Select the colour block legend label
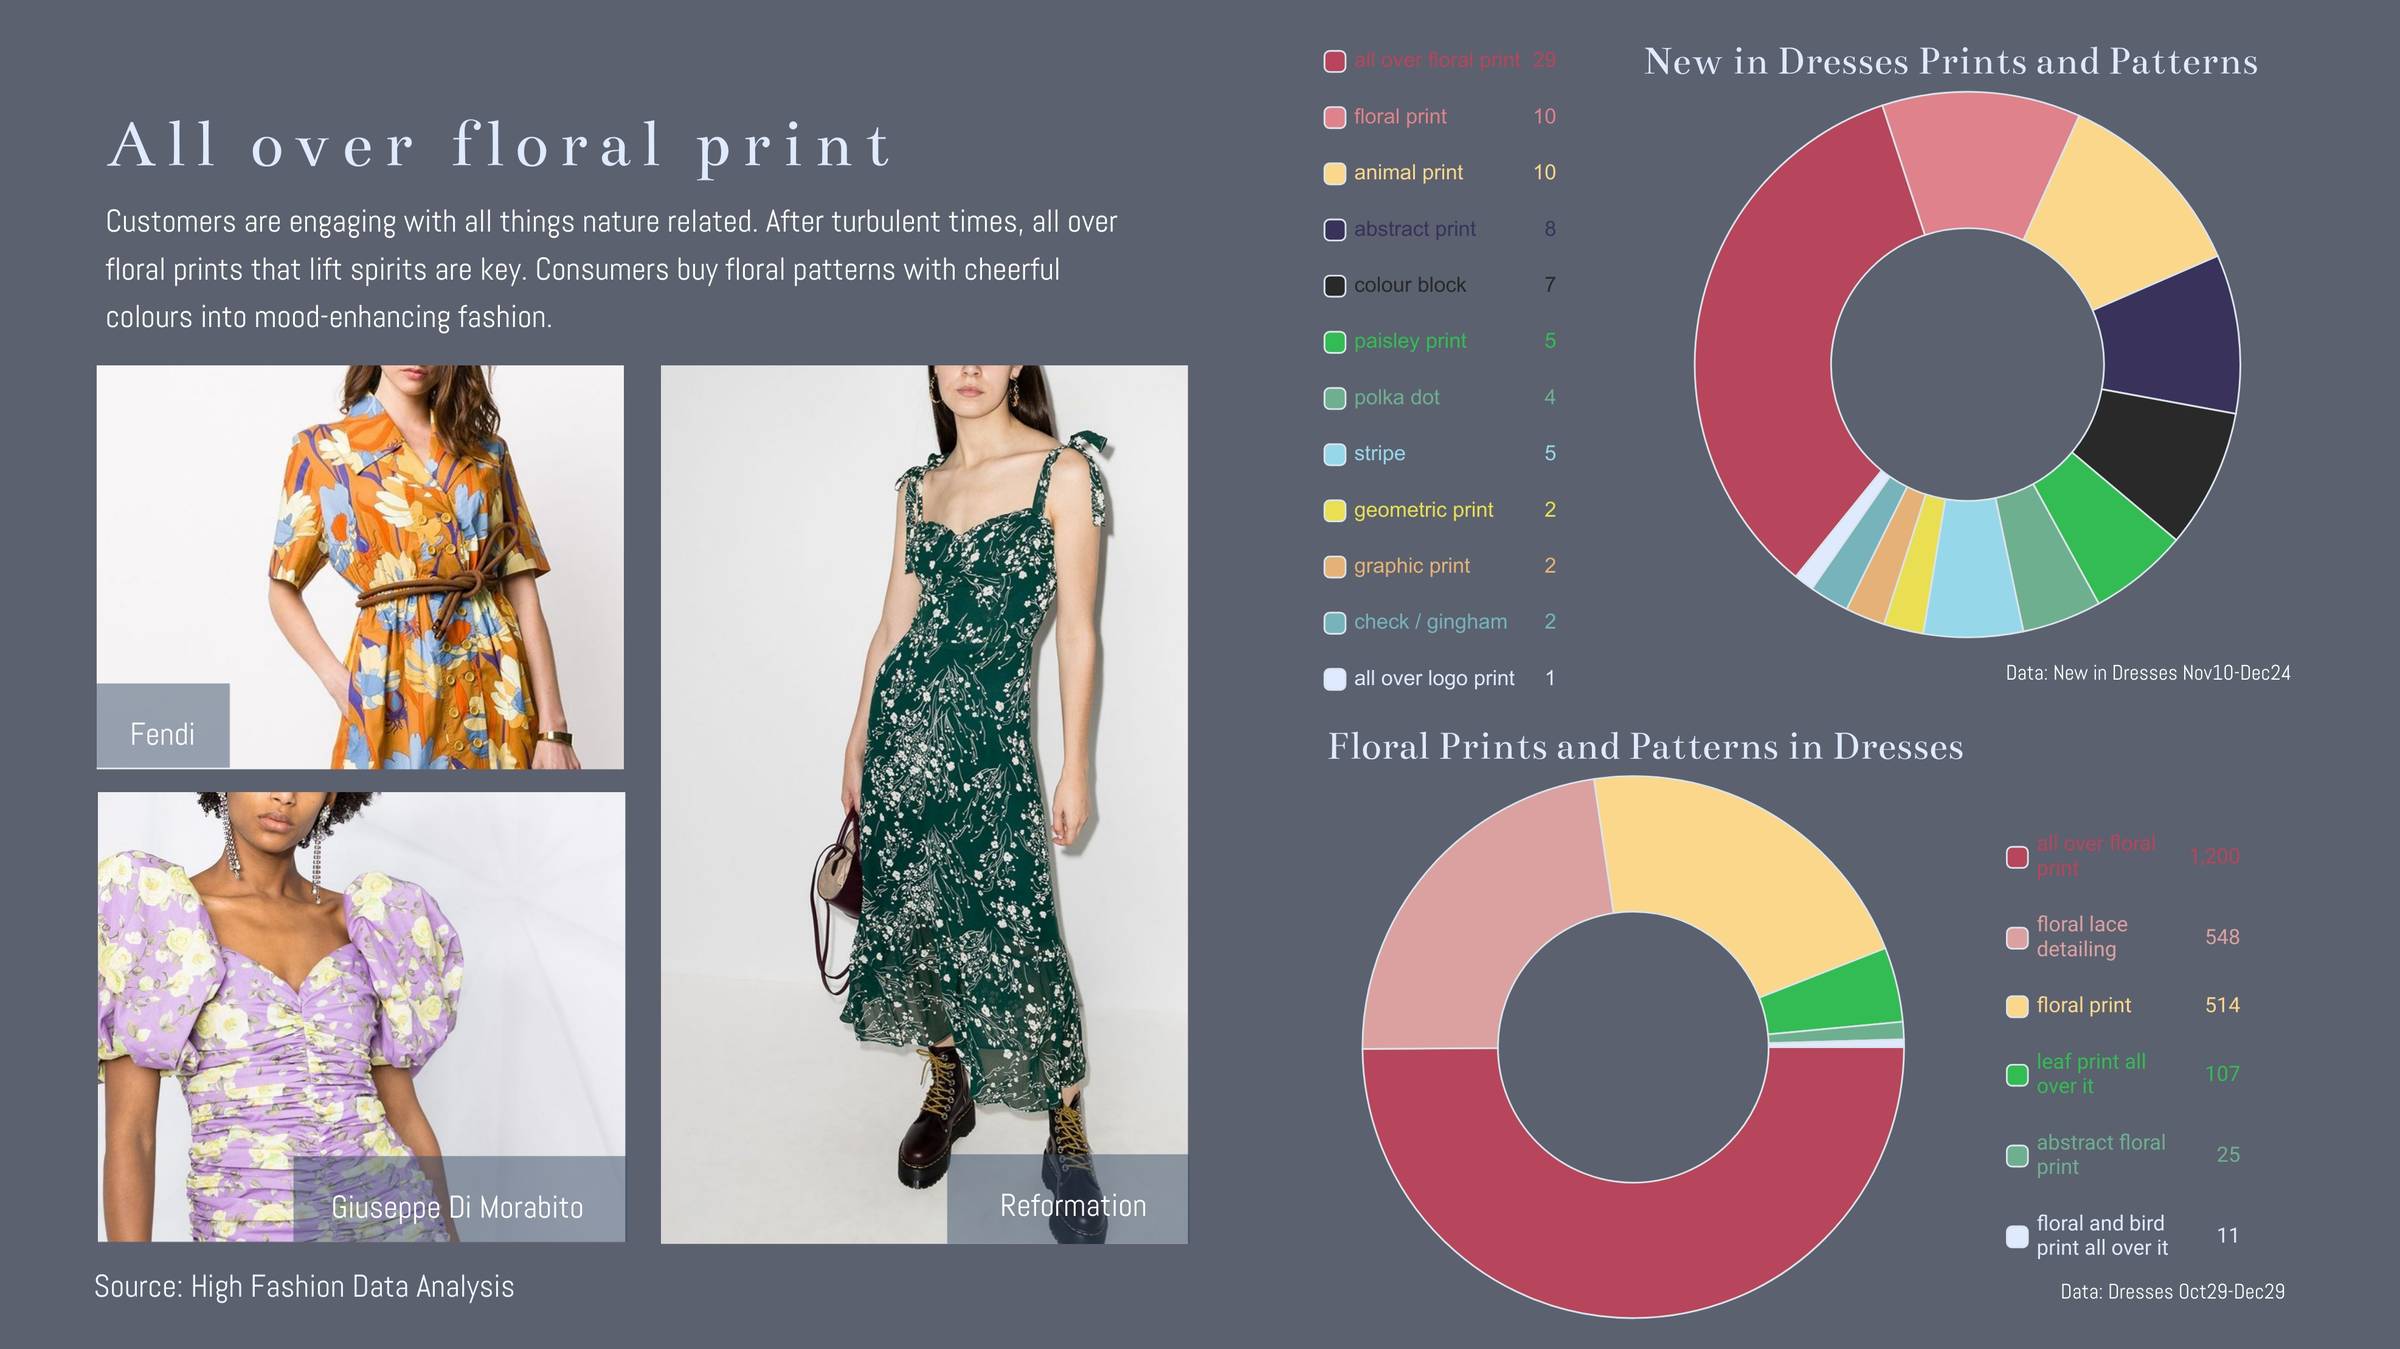Image resolution: width=2400 pixels, height=1349 pixels. [1409, 285]
